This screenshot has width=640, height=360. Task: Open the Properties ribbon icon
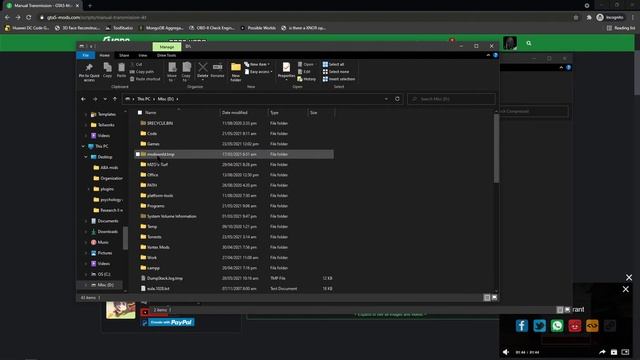[286, 67]
